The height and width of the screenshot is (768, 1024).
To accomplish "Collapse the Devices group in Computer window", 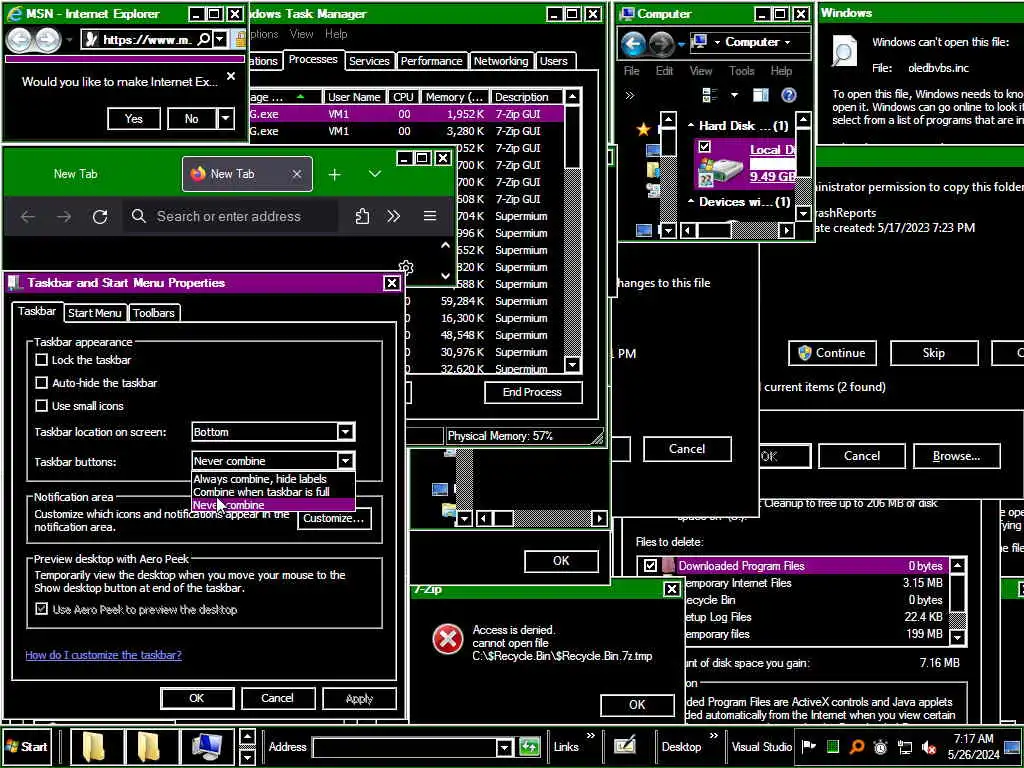I will 691,202.
